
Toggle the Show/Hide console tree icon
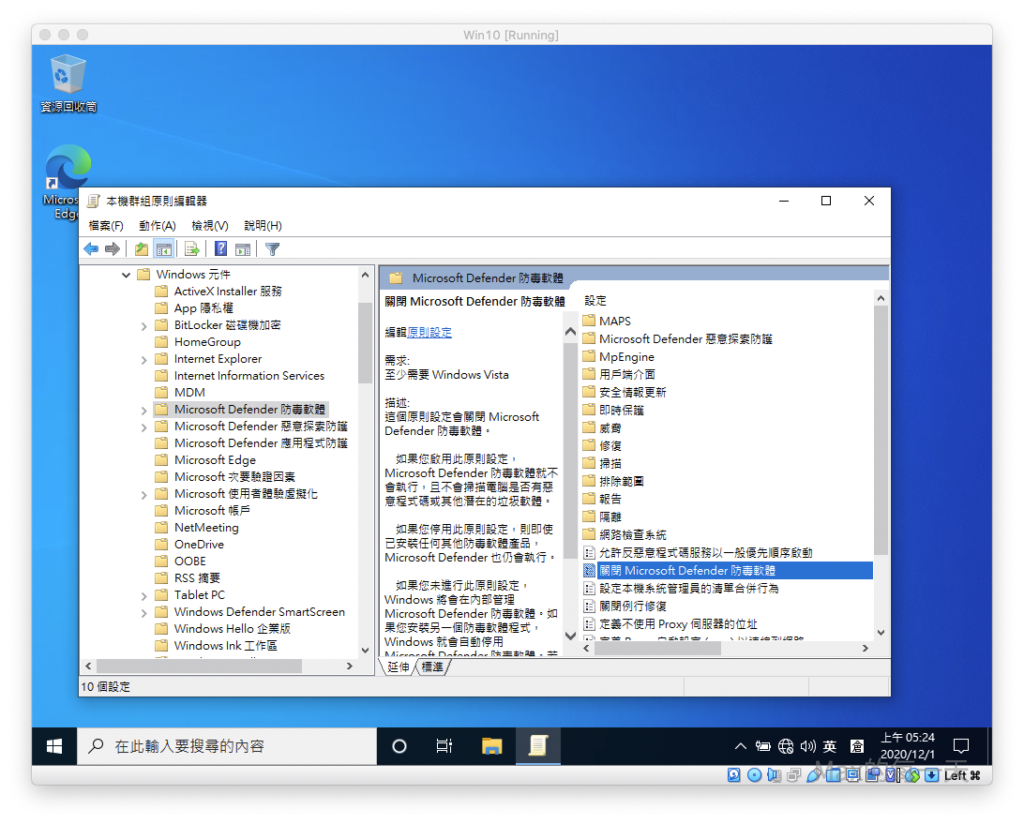pos(163,249)
